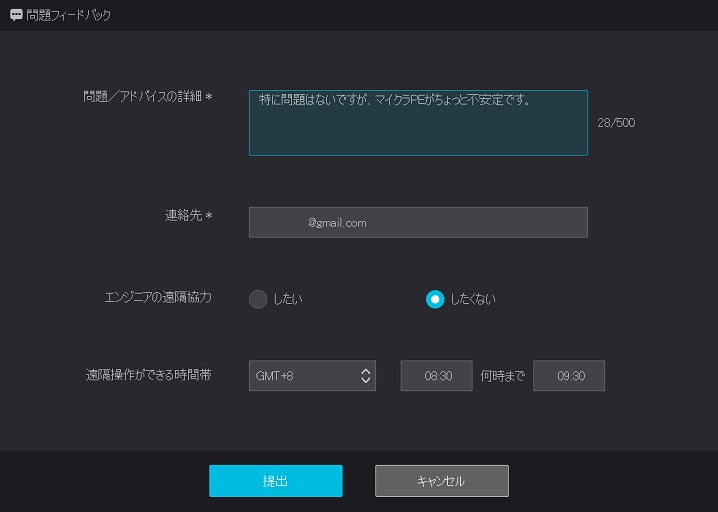The image size is (718, 512).
Task: Click the up-down arrows on timezone selector
Action: [365, 376]
